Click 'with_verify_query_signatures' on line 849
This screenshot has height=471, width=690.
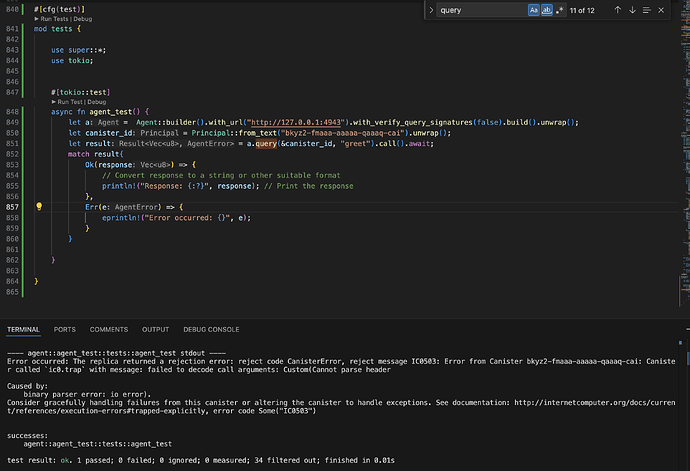[x=413, y=122]
